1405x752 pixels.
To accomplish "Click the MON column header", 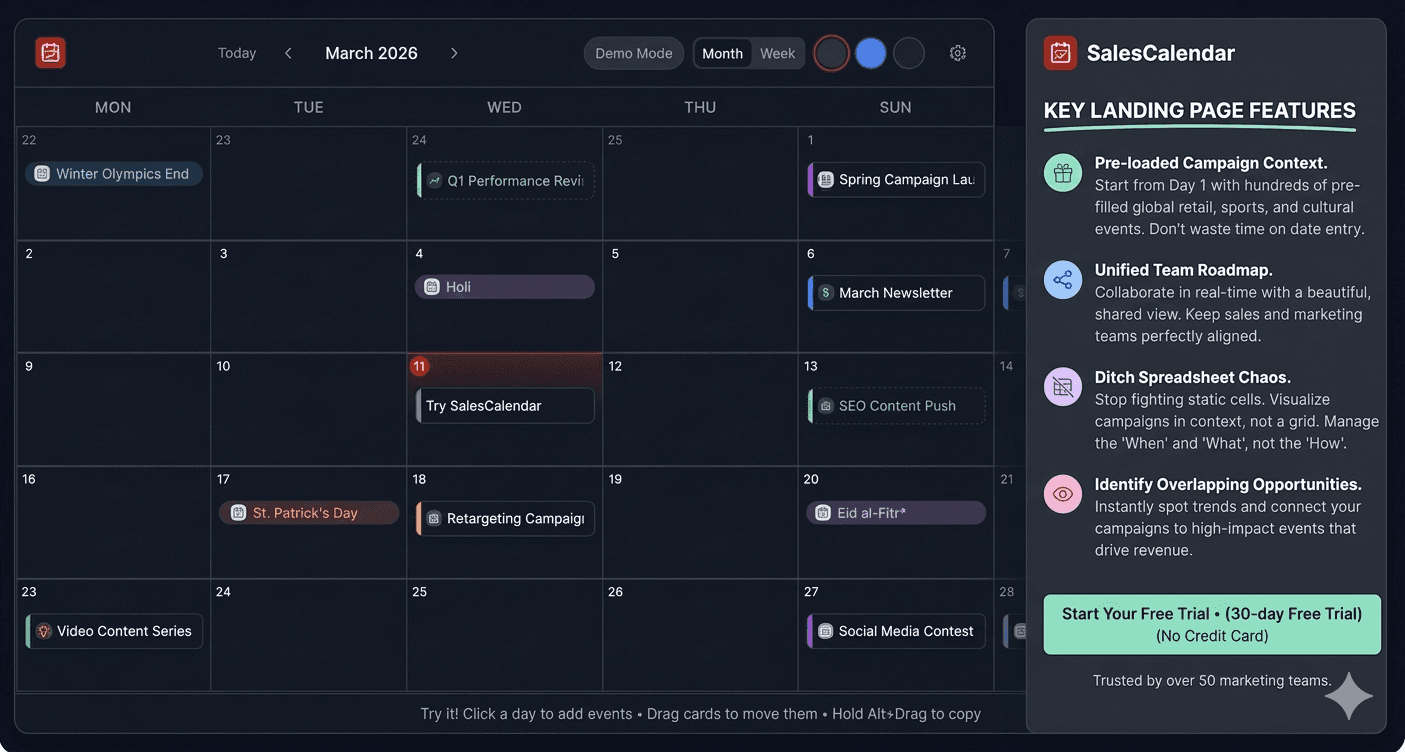I will 113,107.
